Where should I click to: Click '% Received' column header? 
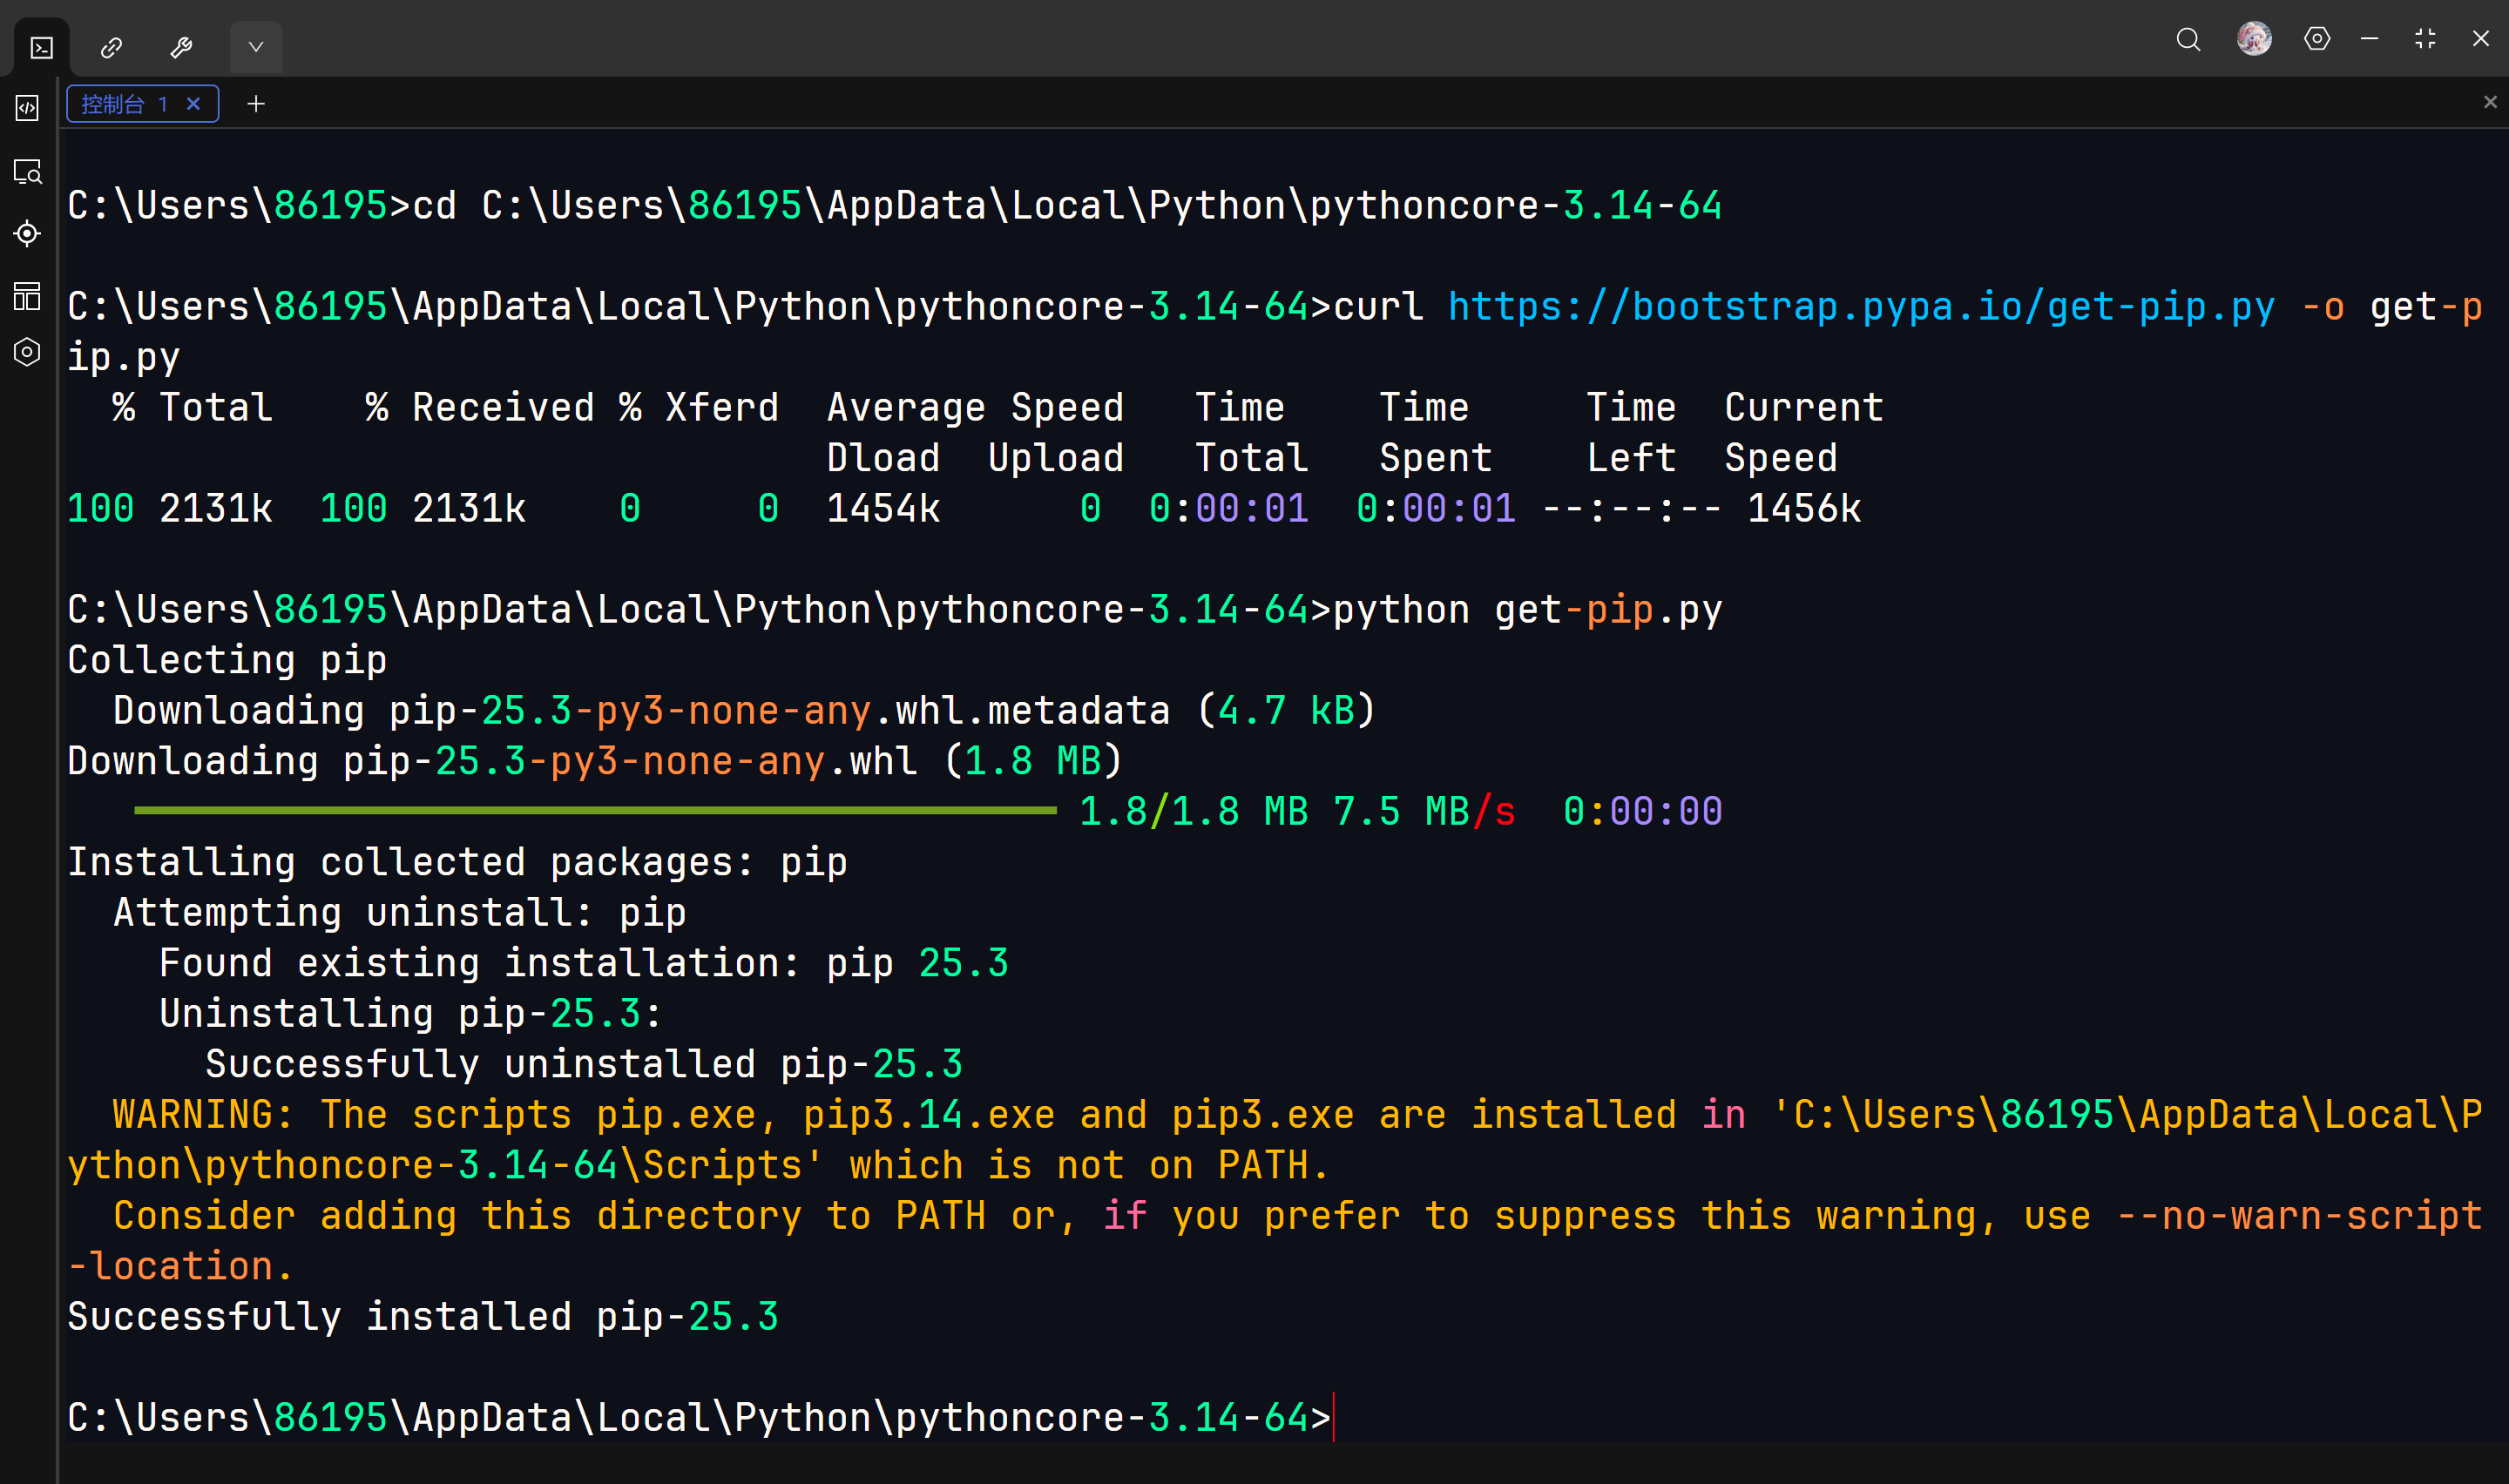click(x=479, y=407)
